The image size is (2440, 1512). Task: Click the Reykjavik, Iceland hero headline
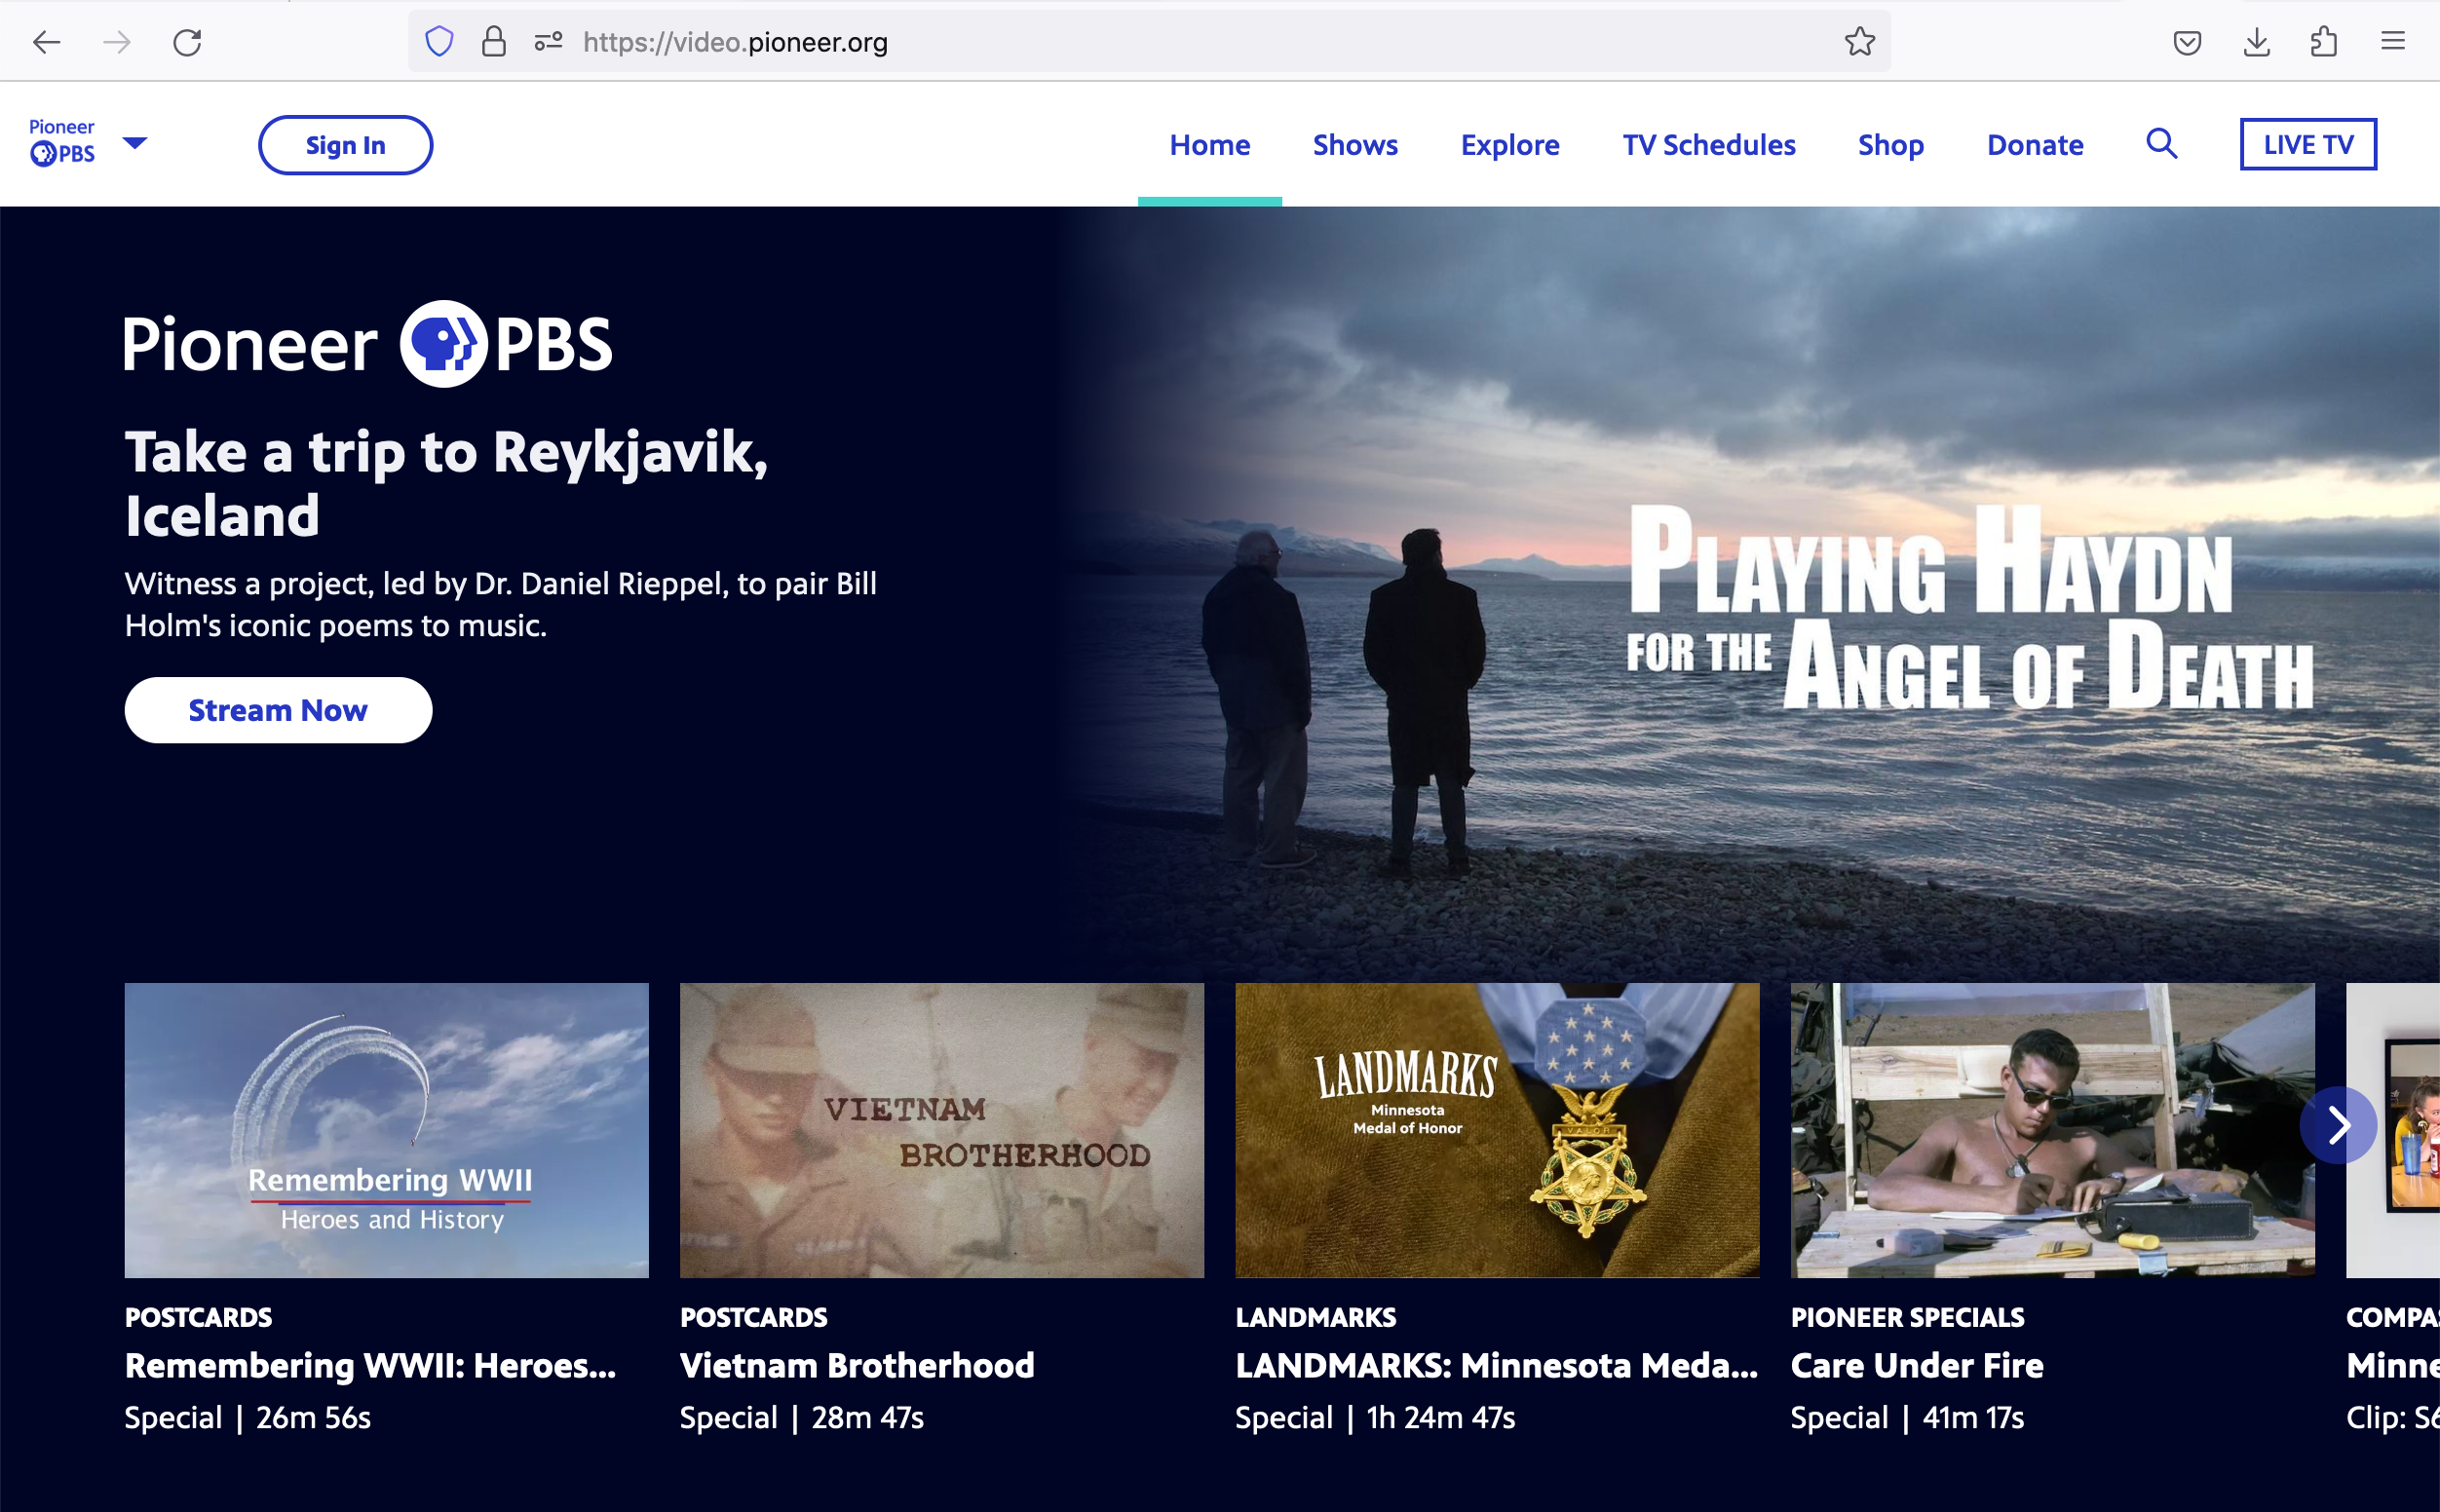pos(446,483)
